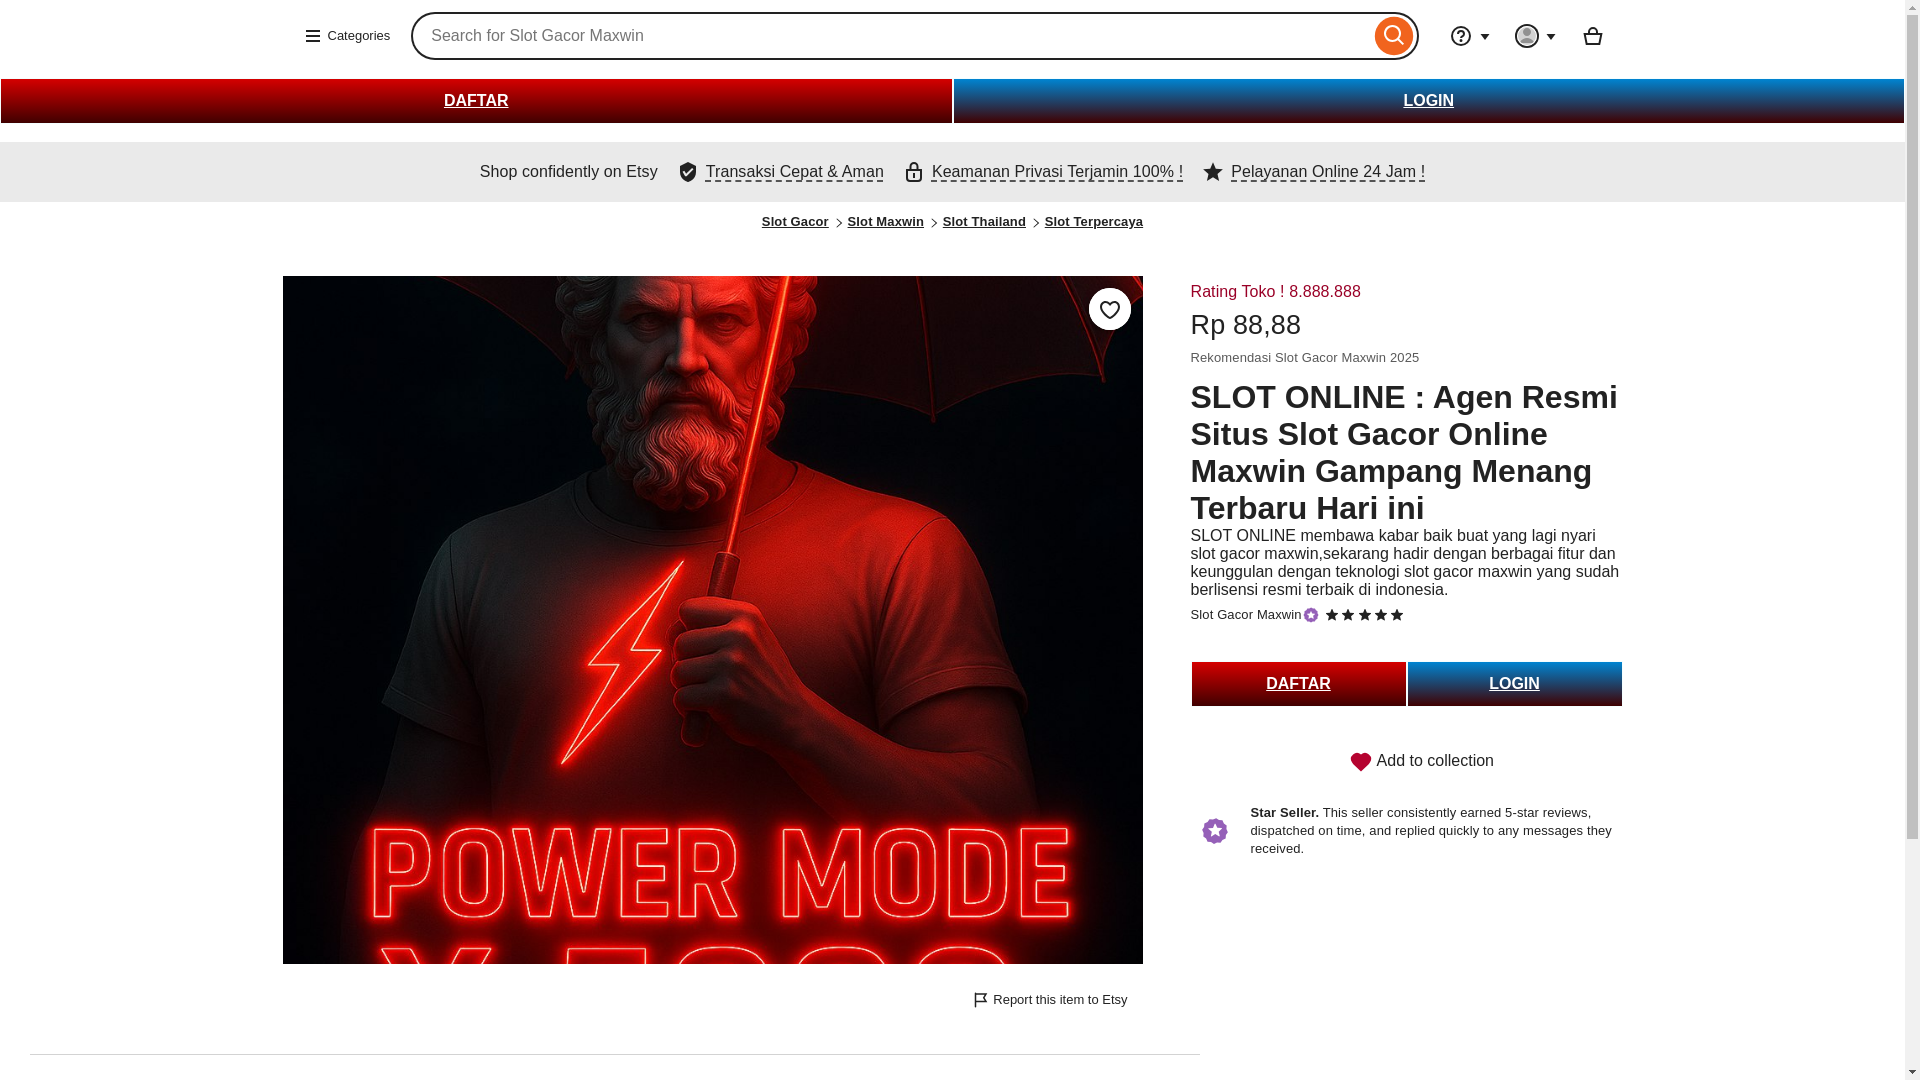
Task: Open the help question mark menu
Action: tap(1470, 36)
